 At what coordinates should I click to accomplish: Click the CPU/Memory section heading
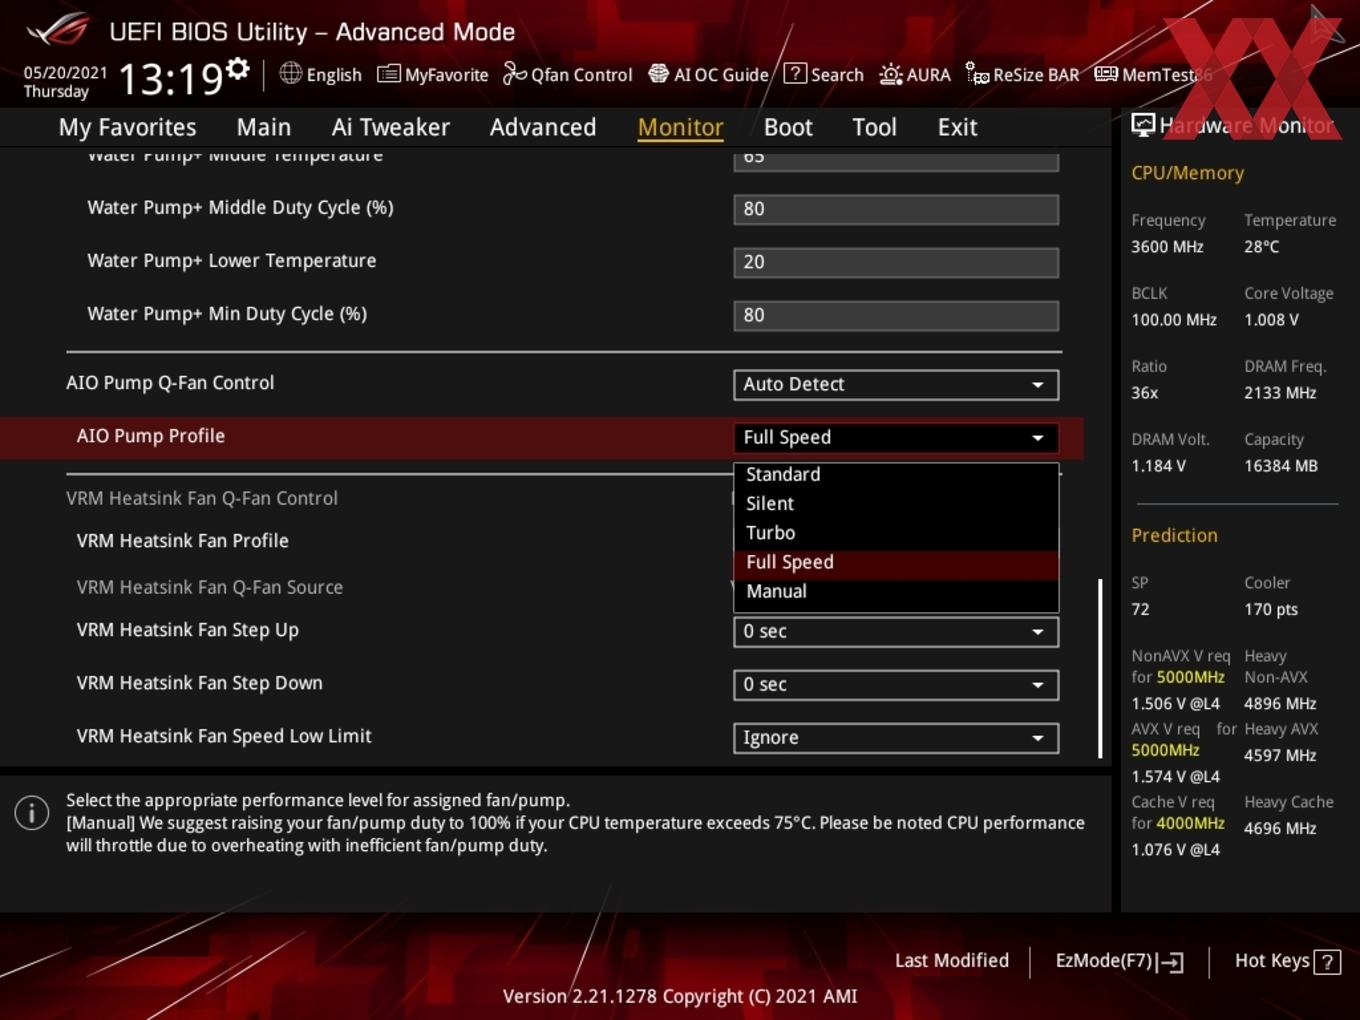pyautogui.click(x=1187, y=173)
